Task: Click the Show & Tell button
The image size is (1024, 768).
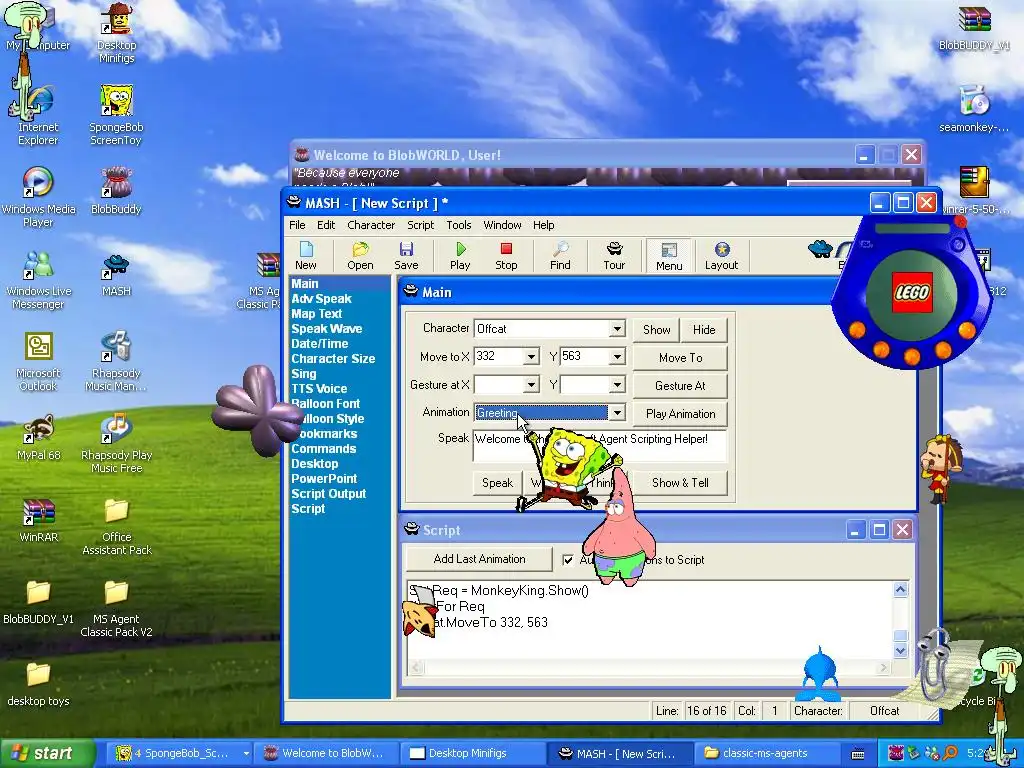Action: [x=680, y=483]
